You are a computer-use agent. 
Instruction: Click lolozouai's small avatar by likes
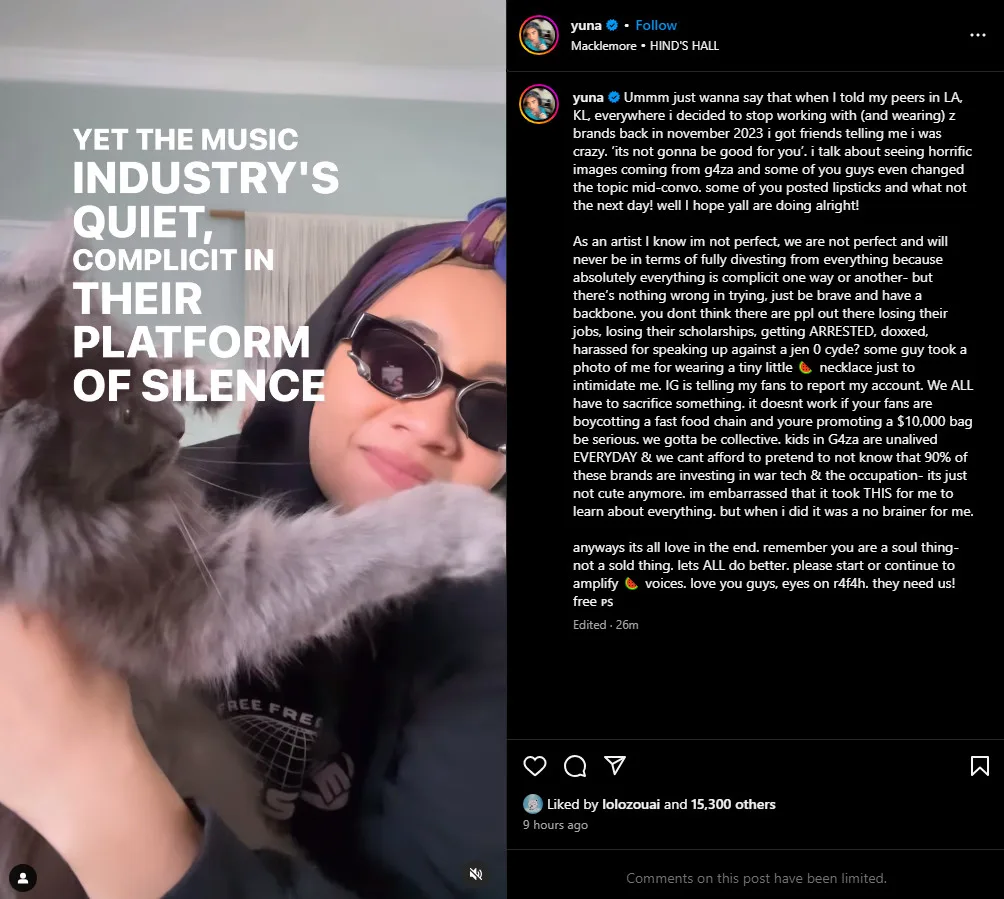(x=533, y=804)
